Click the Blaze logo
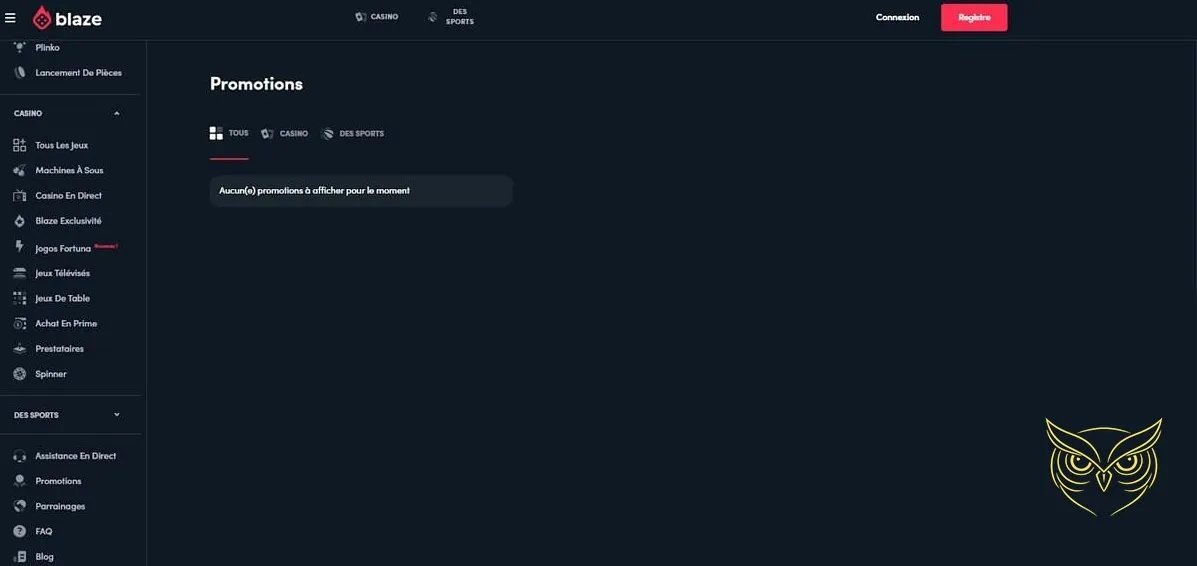 67,18
